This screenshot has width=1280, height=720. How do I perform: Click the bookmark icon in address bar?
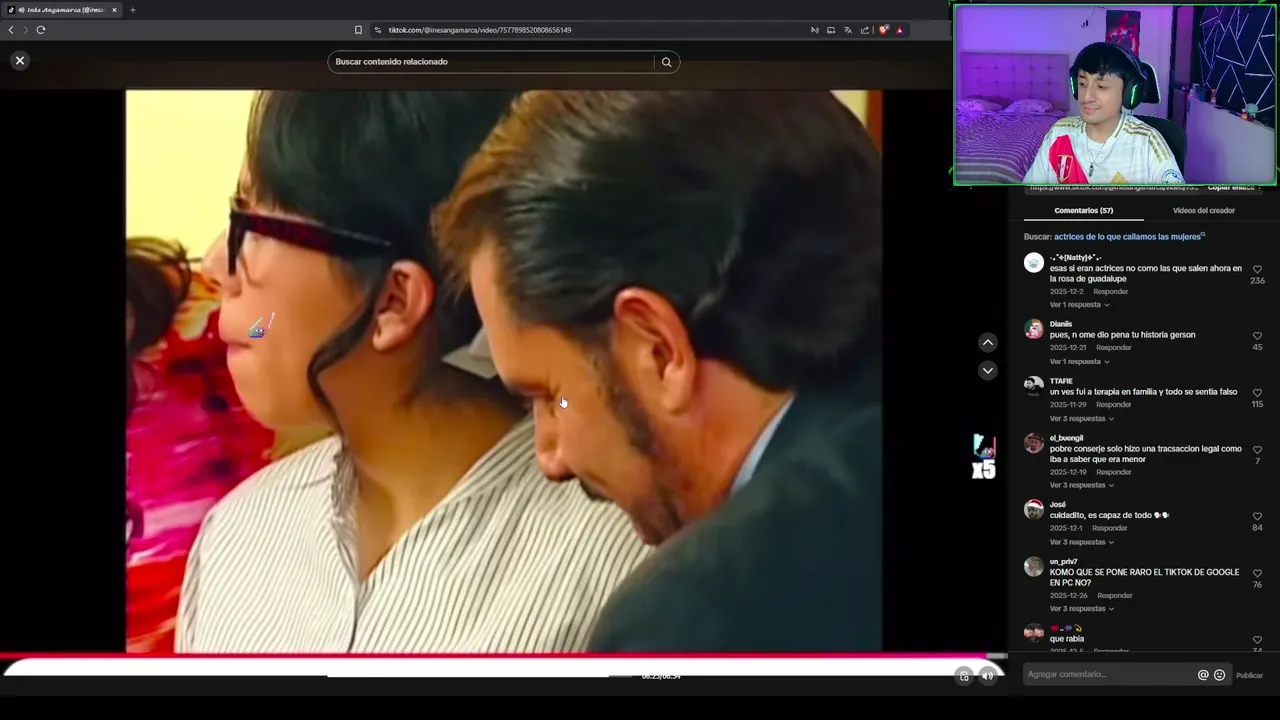pyautogui.click(x=358, y=30)
